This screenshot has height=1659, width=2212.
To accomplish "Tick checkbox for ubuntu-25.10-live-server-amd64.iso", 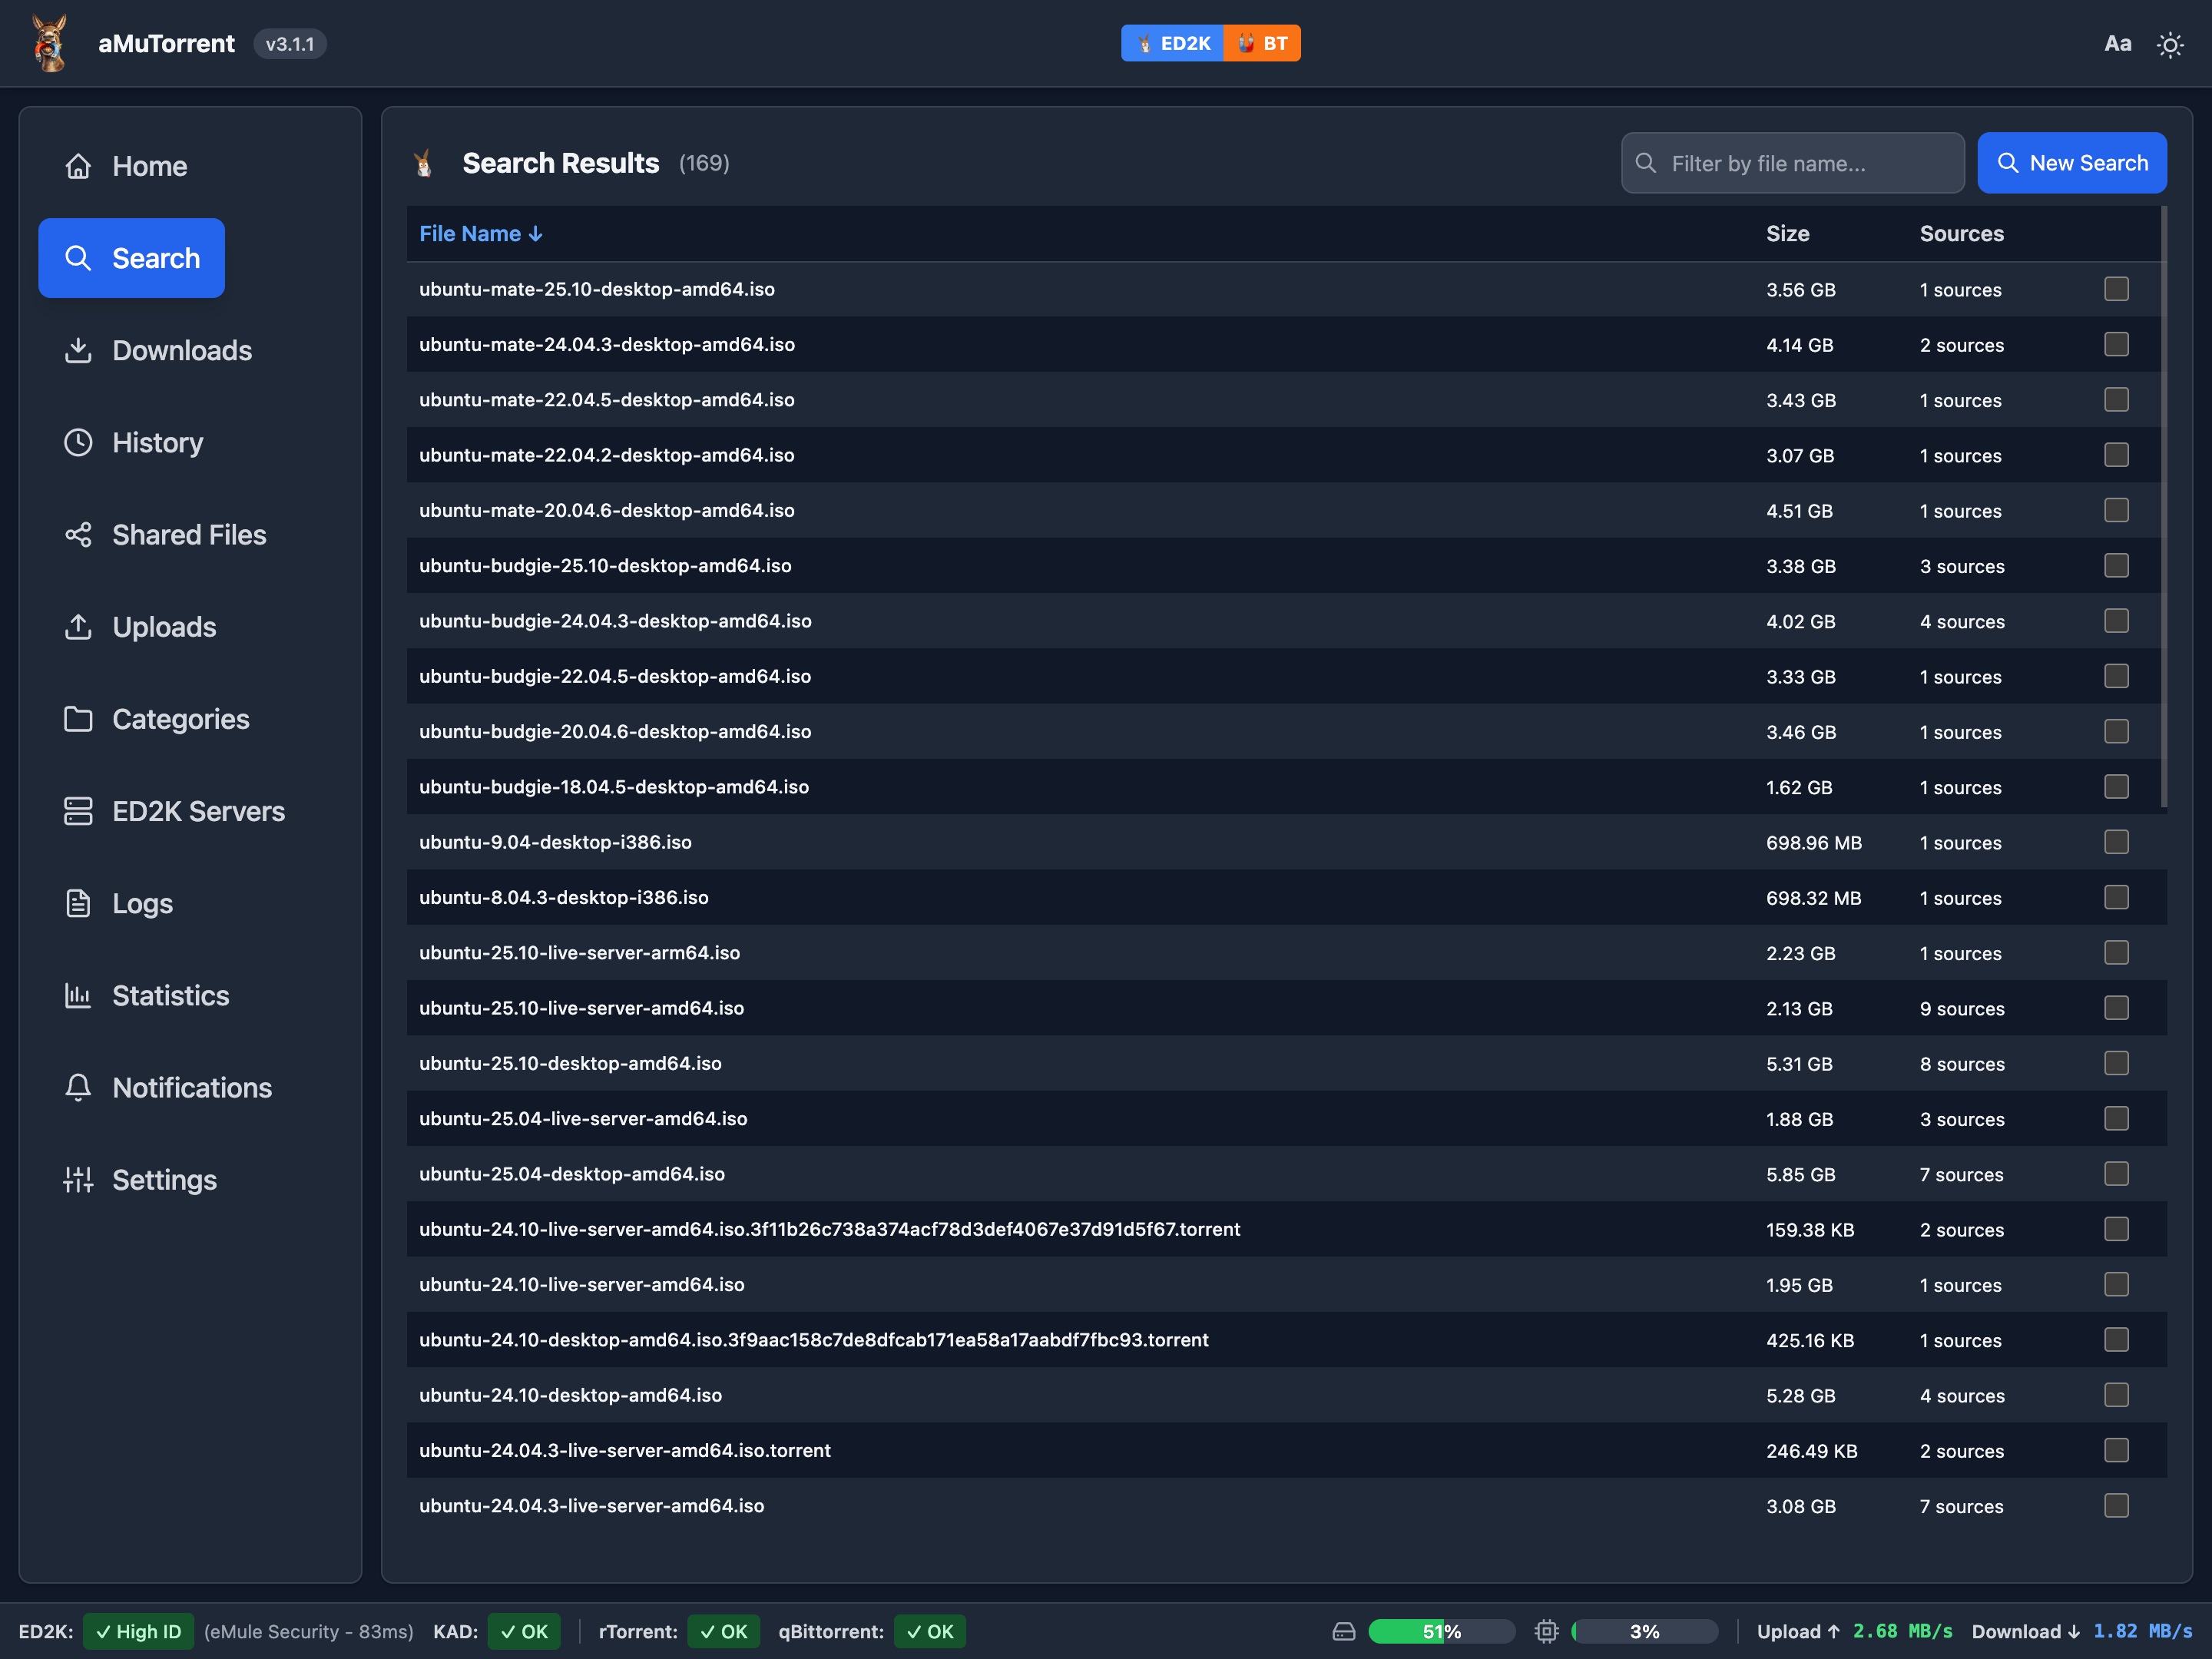I will pyautogui.click(x=2116, y=1008).
